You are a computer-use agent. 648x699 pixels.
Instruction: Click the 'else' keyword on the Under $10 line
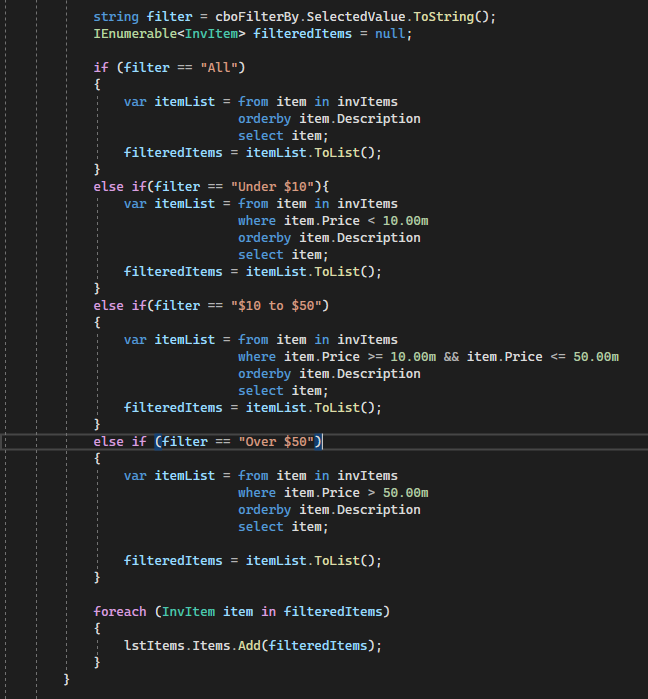point(108,187)
